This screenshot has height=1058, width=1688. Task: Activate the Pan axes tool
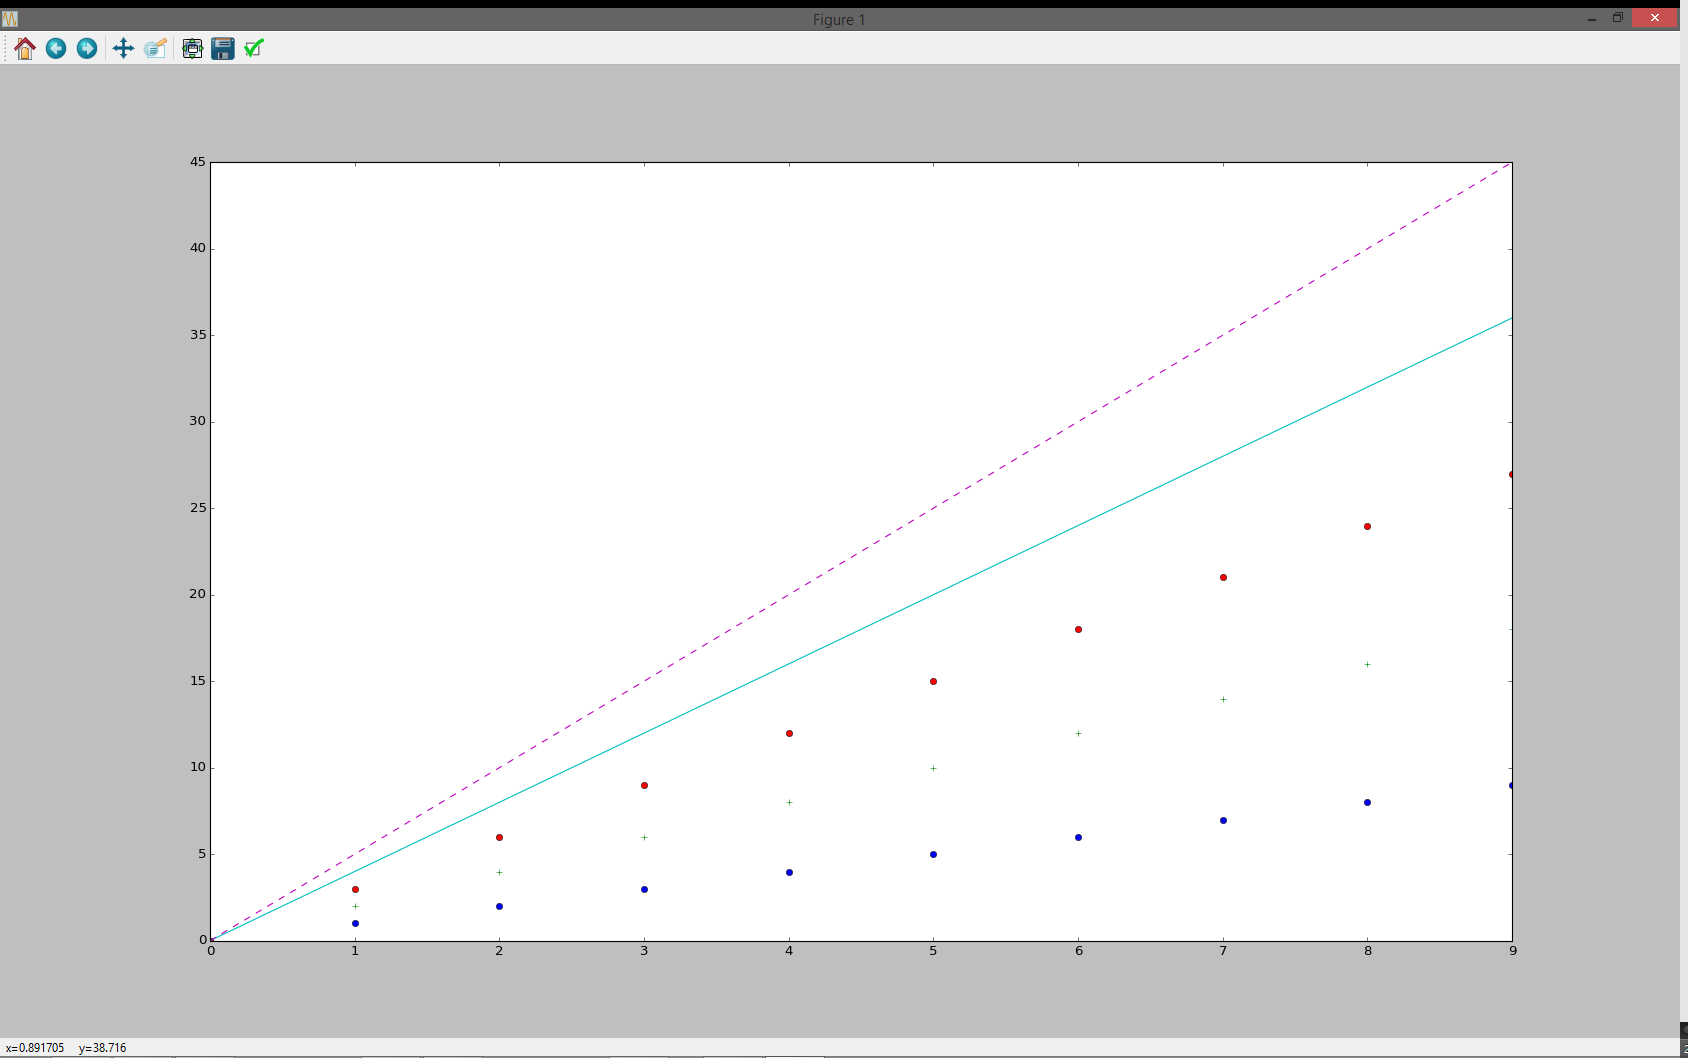123,48
